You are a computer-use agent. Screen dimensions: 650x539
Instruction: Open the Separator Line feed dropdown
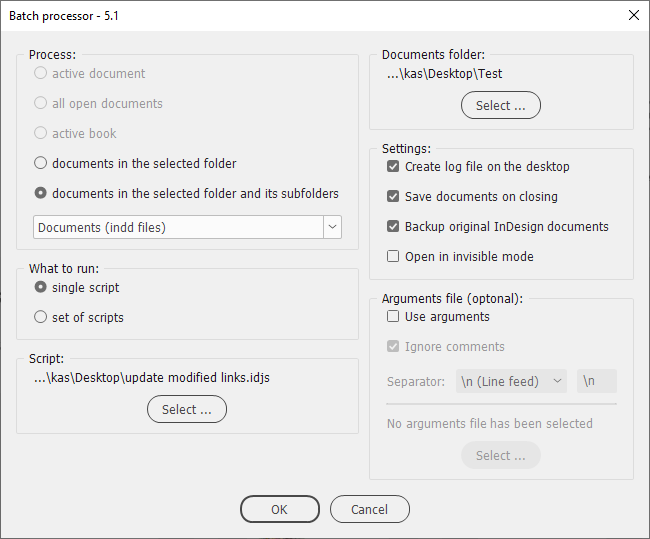tap(512, 381)
